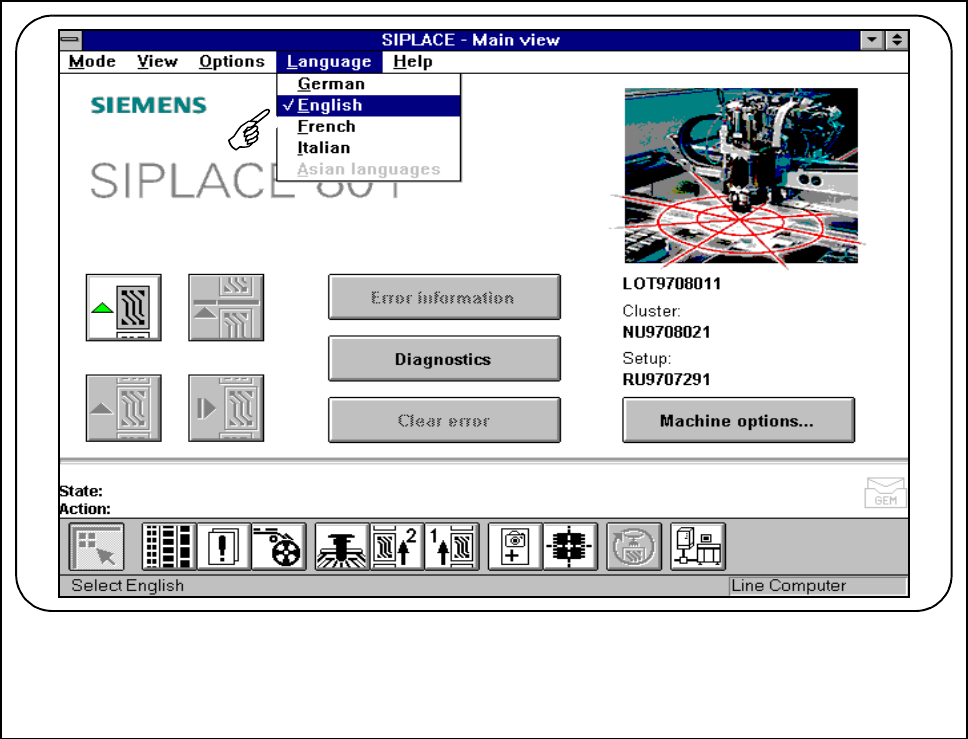Click the dual conveyor board icon in the top row

click(x=226, y=307)
